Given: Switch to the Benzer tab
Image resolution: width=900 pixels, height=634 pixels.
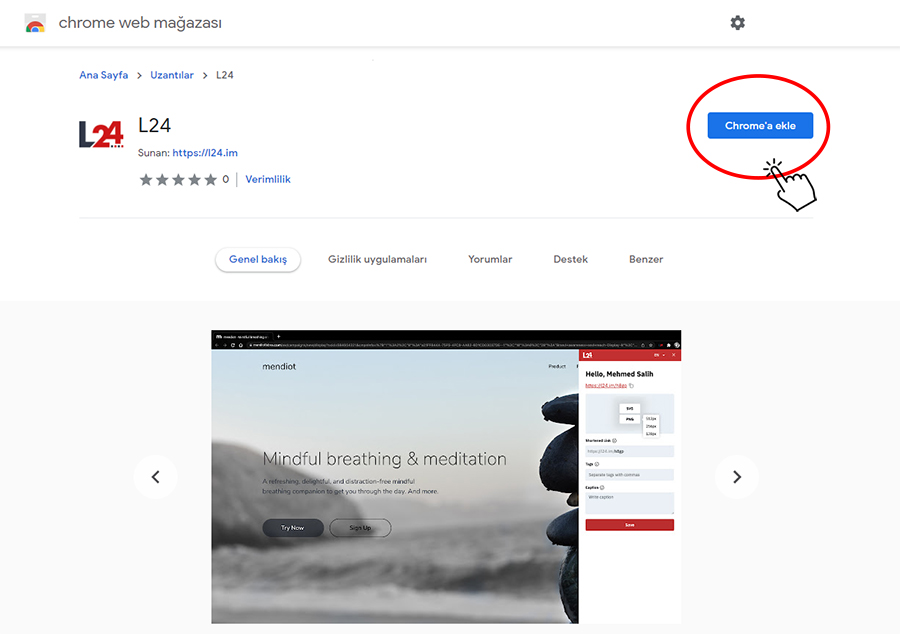Looking at the screenshot, I should click(x=646, y=259).
